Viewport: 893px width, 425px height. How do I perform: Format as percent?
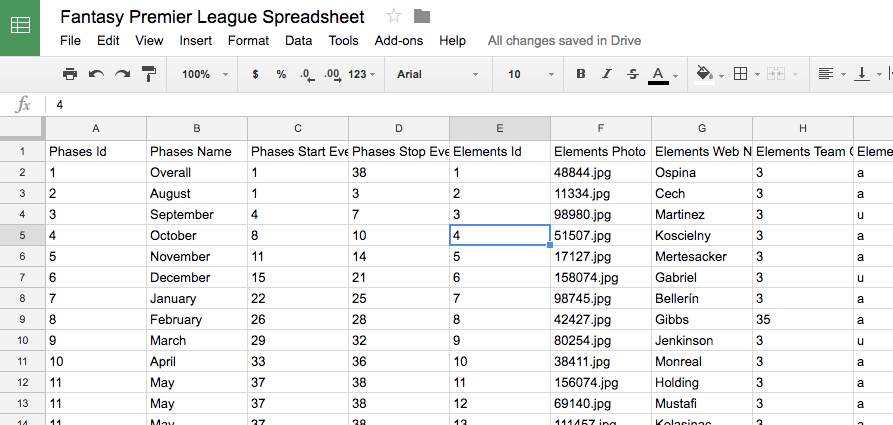(x=281, y=74)
